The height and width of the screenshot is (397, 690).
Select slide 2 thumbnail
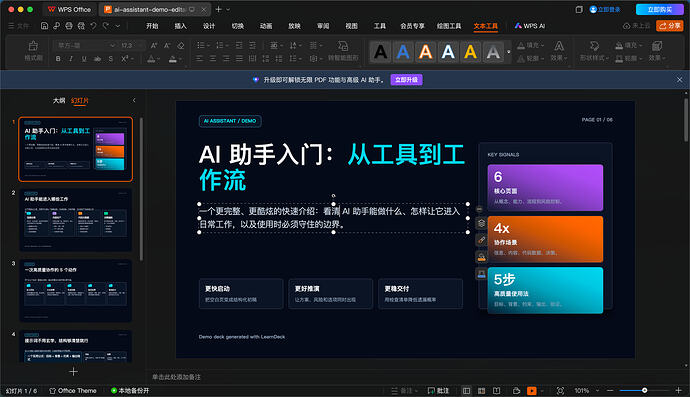tap(75, 220)
